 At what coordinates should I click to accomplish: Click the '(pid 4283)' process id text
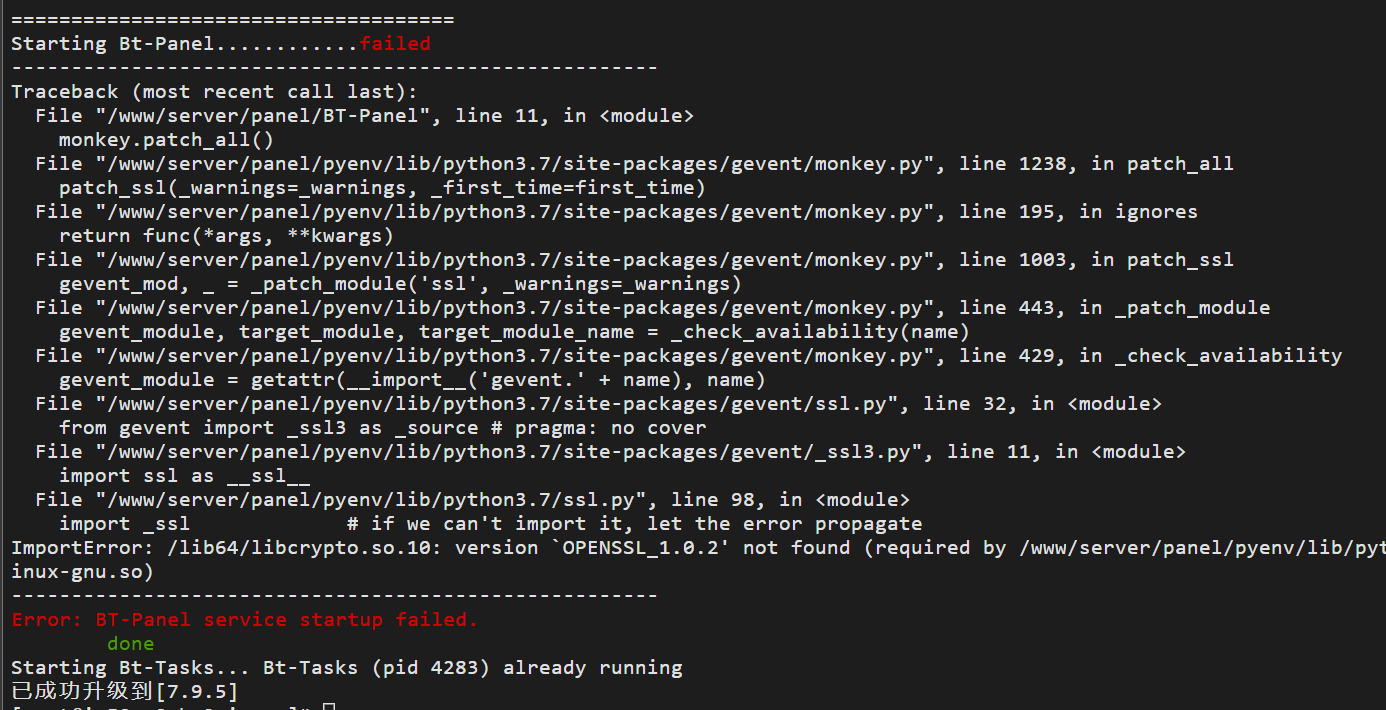pos(431,668)
